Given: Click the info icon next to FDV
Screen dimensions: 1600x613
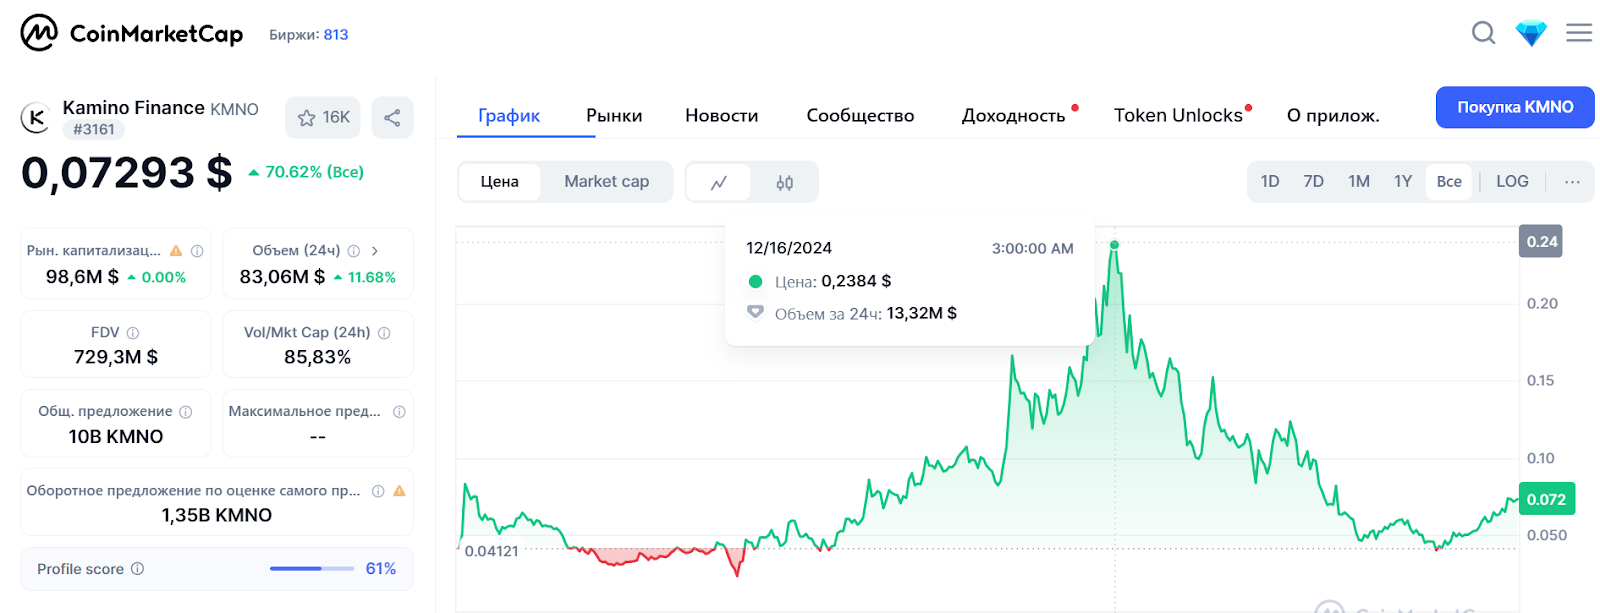Looking at the screenshot, I should (133, 333).
